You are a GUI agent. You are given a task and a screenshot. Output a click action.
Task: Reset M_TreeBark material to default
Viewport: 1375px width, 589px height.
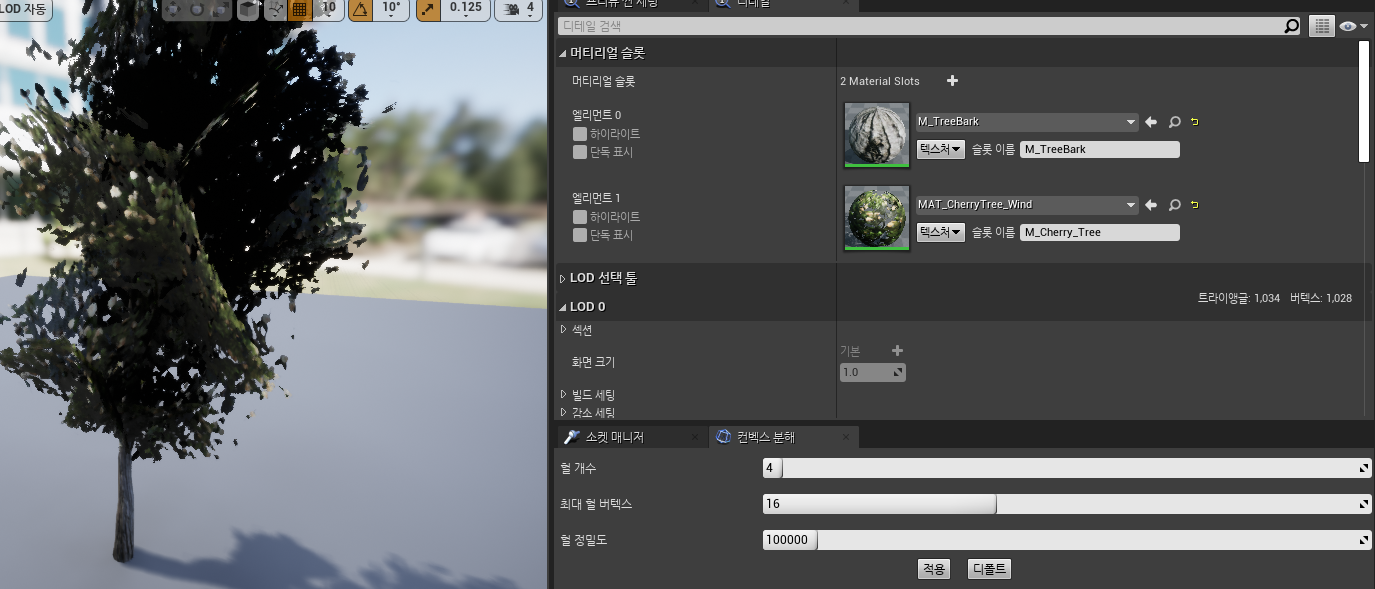pos(1195,122)
